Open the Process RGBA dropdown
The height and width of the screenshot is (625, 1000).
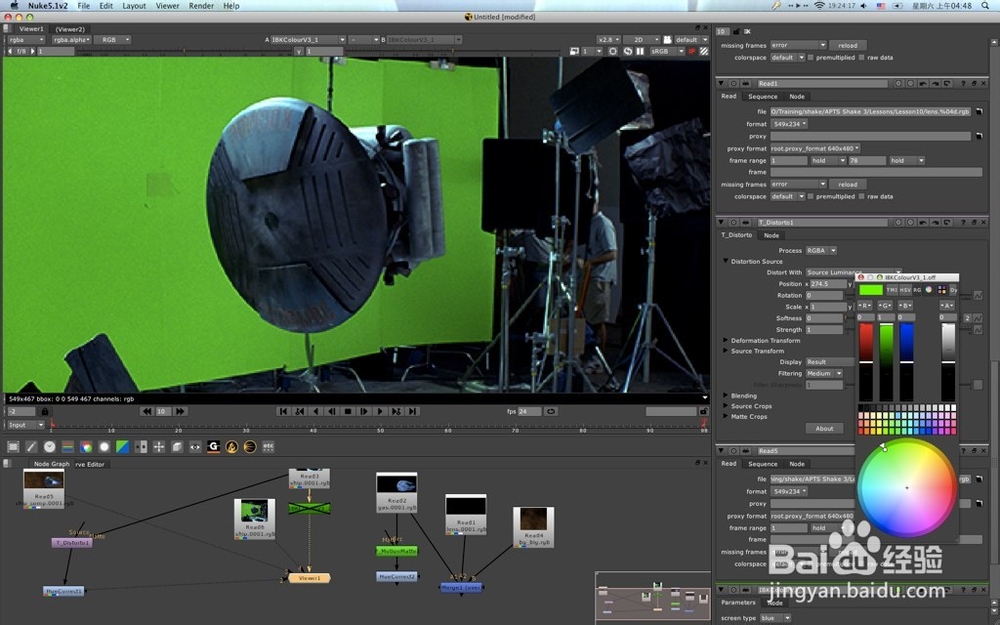coord(821,251)
